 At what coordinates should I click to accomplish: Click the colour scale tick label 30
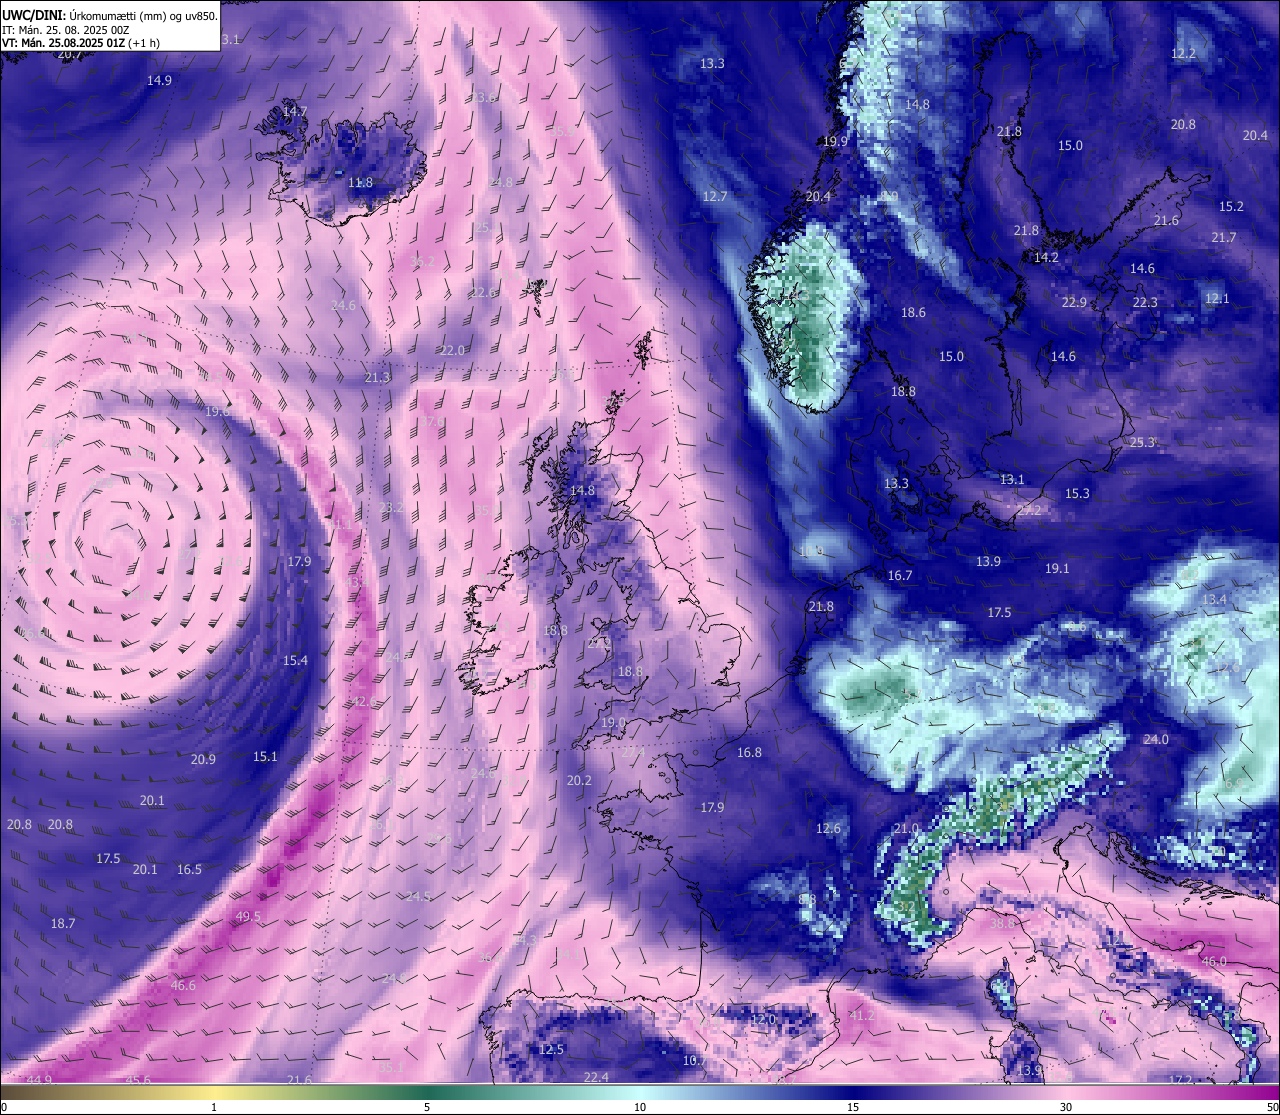click(1066, 1107)
